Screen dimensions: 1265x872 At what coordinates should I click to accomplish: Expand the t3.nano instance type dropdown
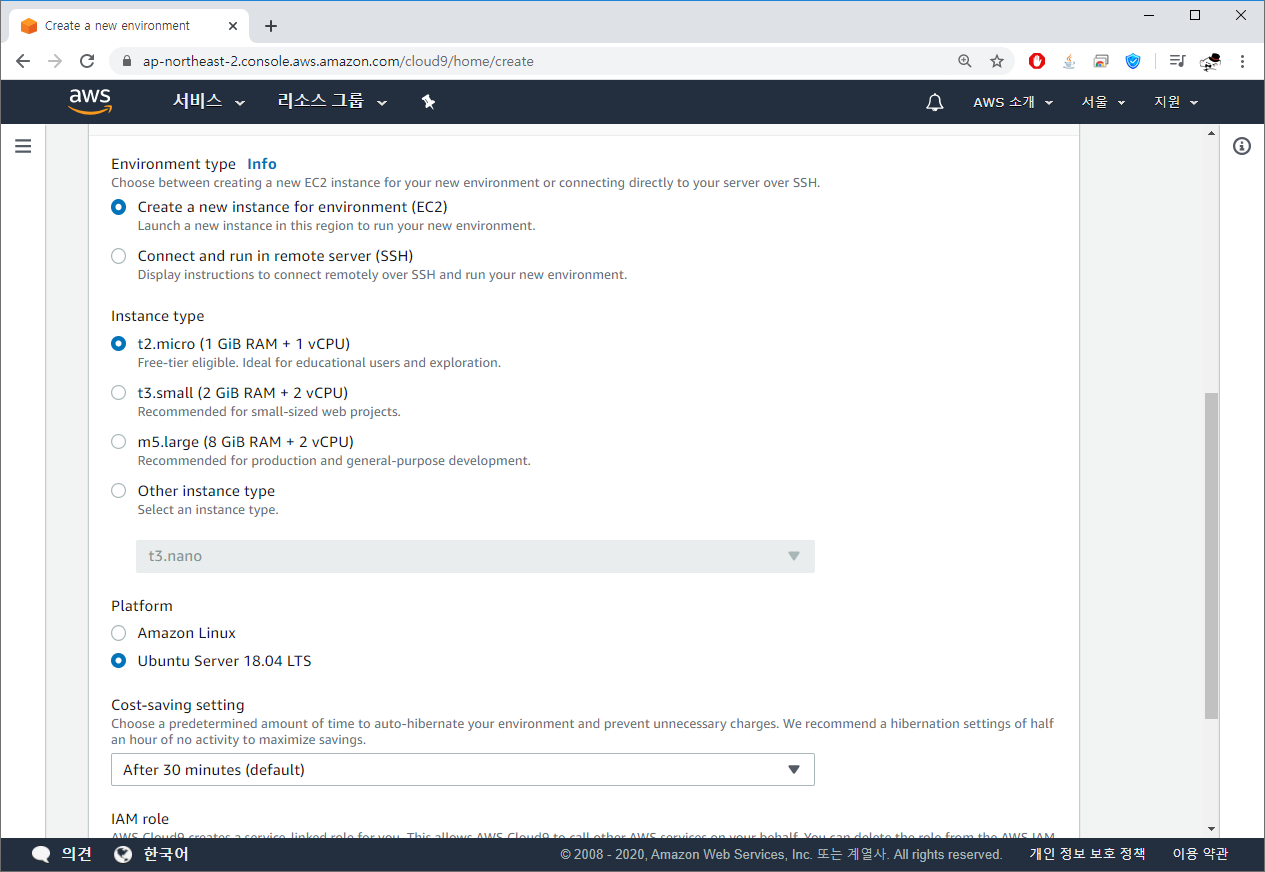point(475,556)
